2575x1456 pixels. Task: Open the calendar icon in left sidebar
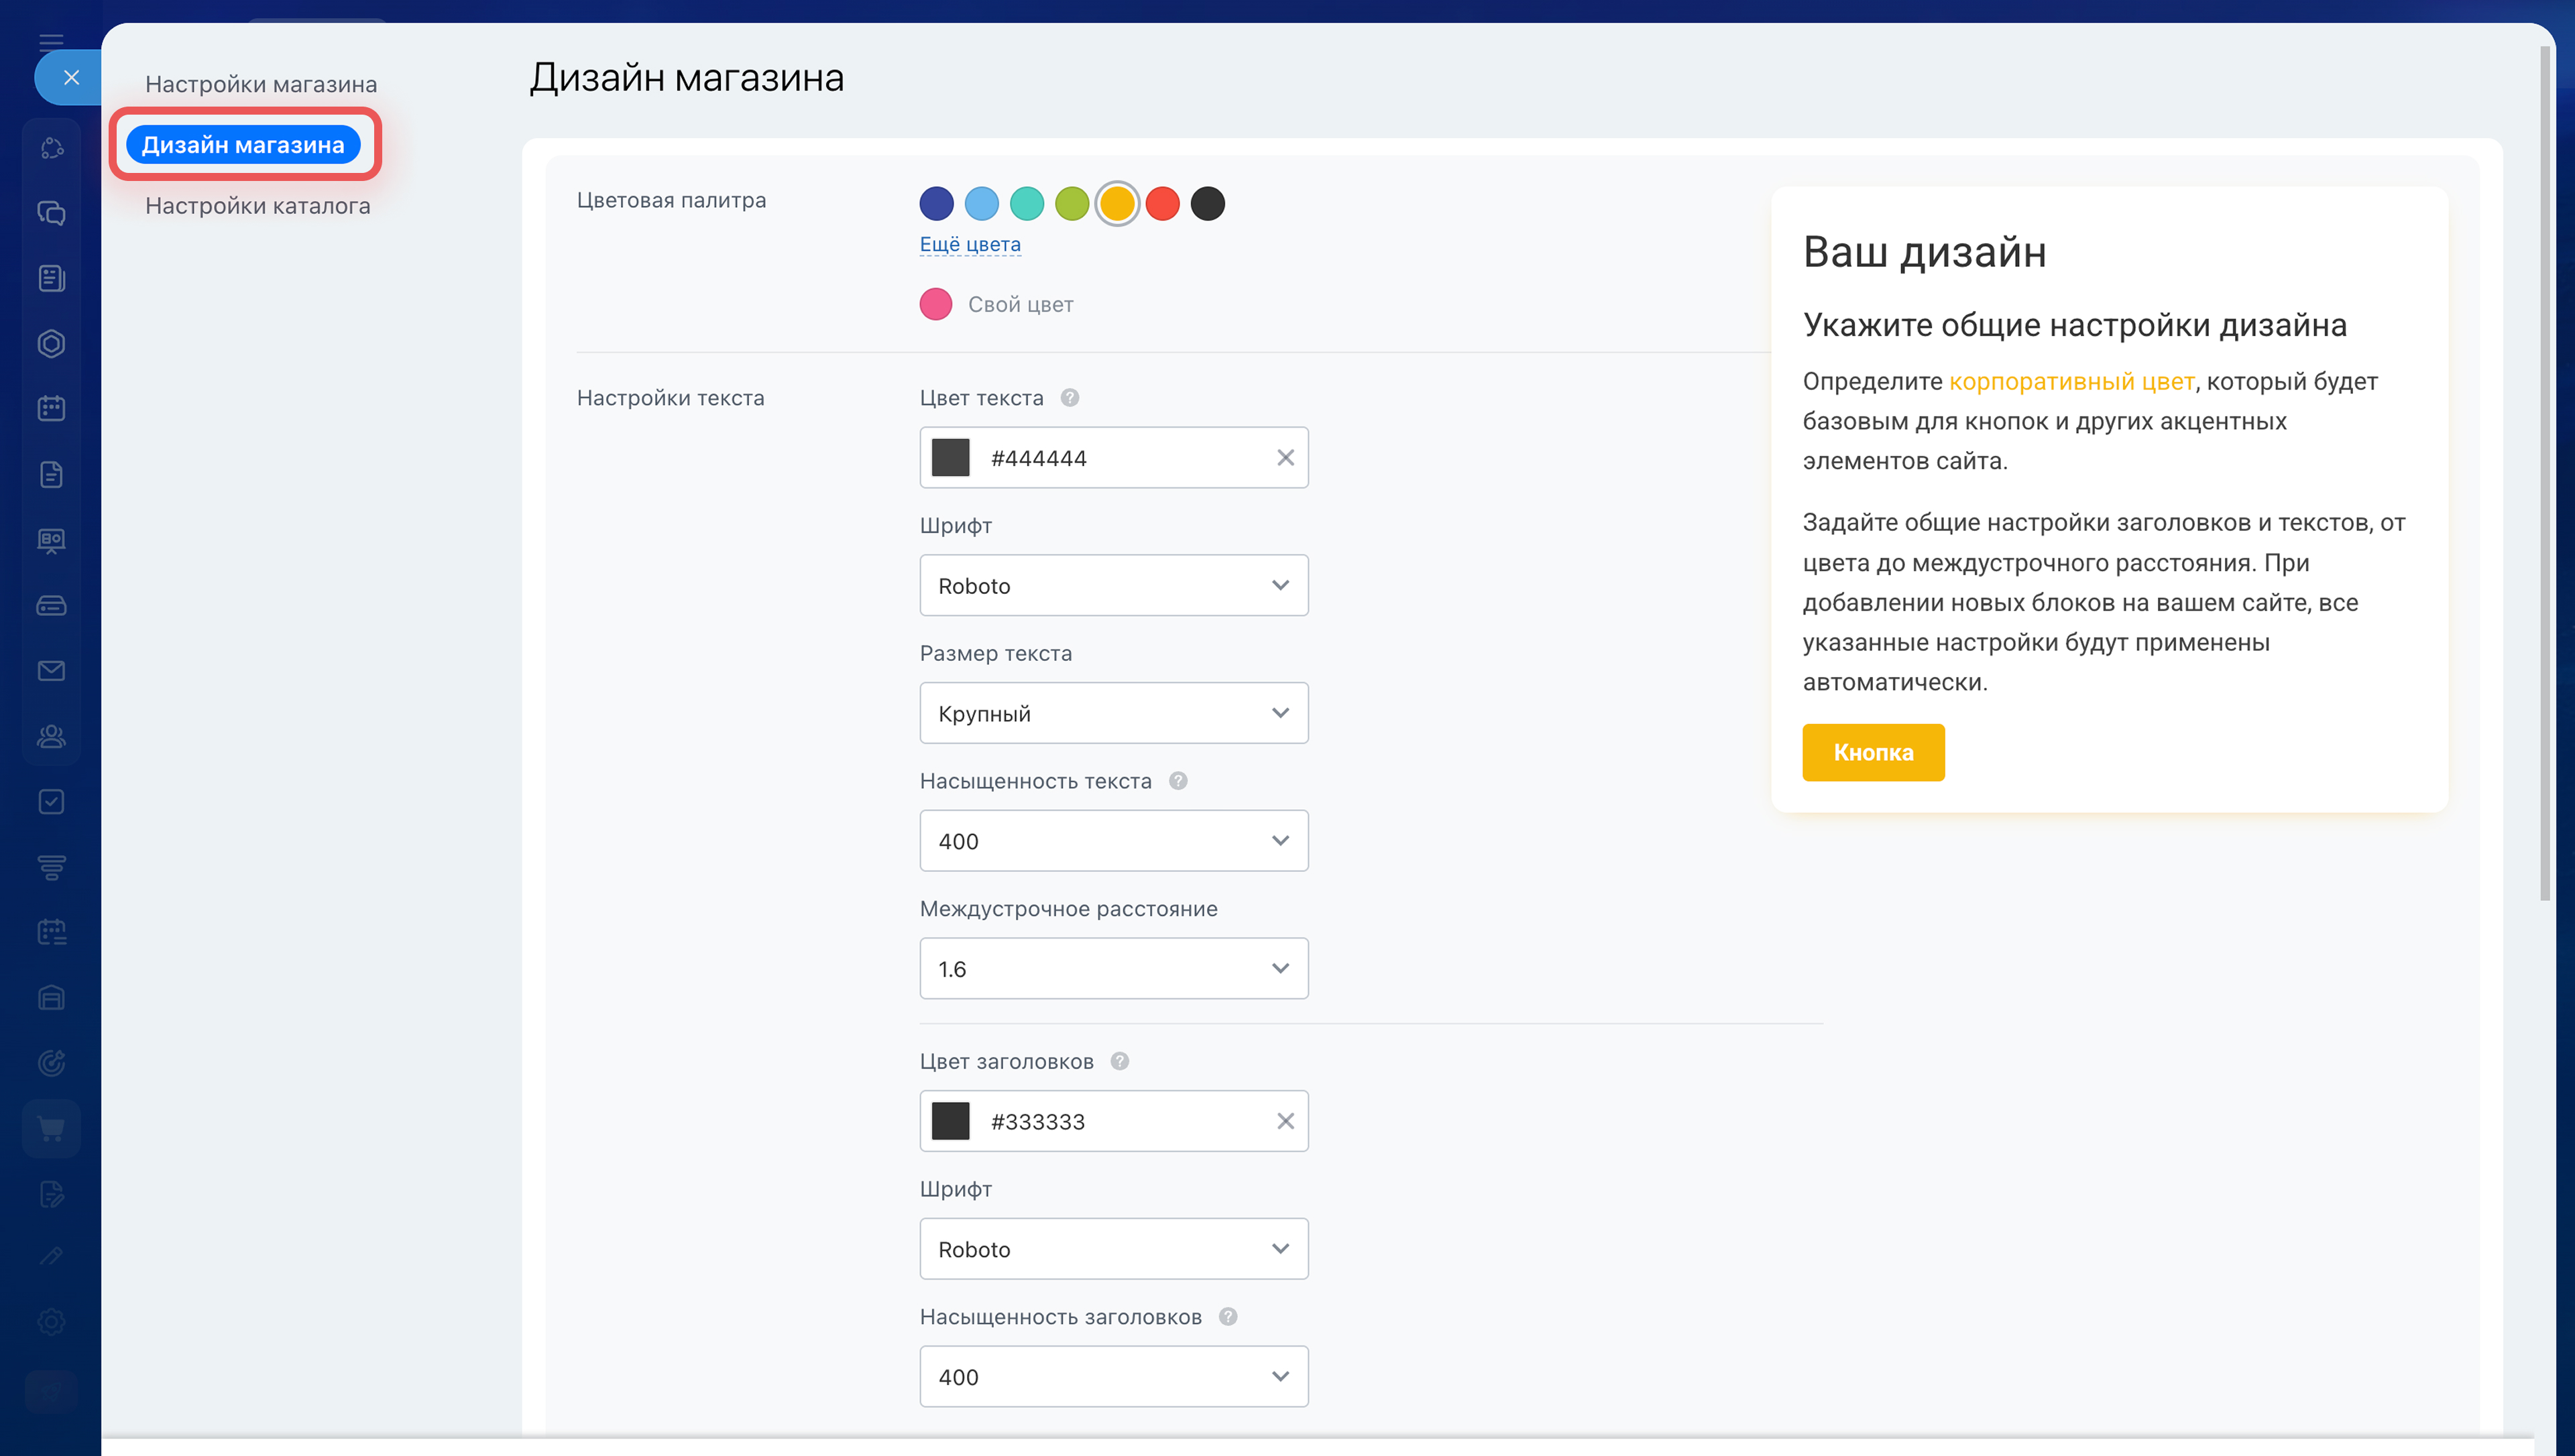pos(51,408)
